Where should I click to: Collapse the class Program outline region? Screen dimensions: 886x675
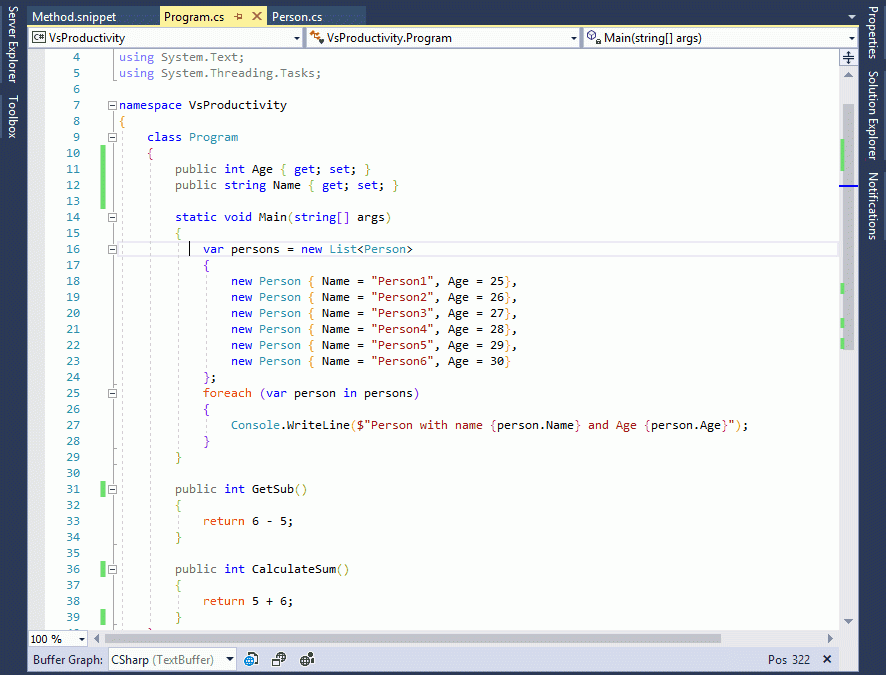tap(112, 137)
